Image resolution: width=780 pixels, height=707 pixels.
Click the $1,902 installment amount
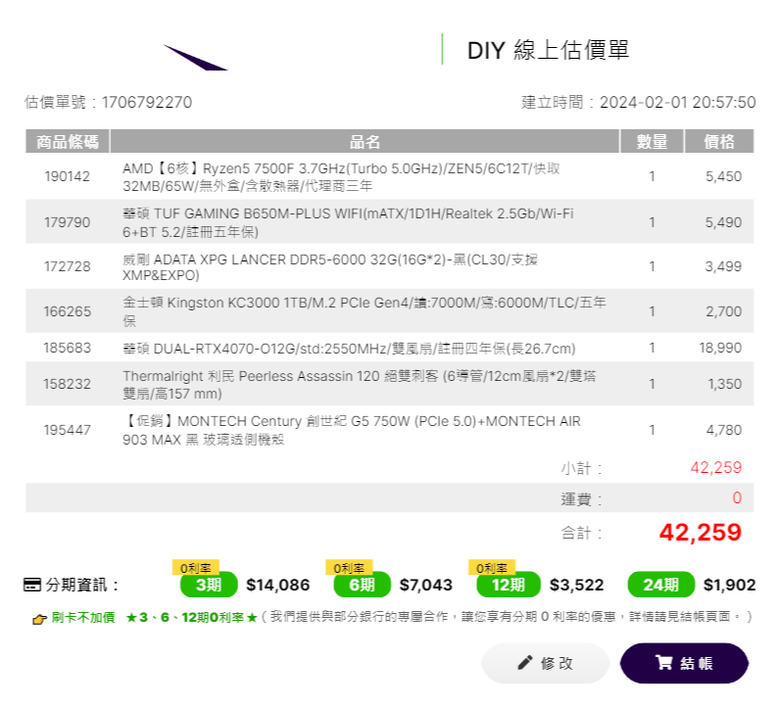[x=729, y=585]
